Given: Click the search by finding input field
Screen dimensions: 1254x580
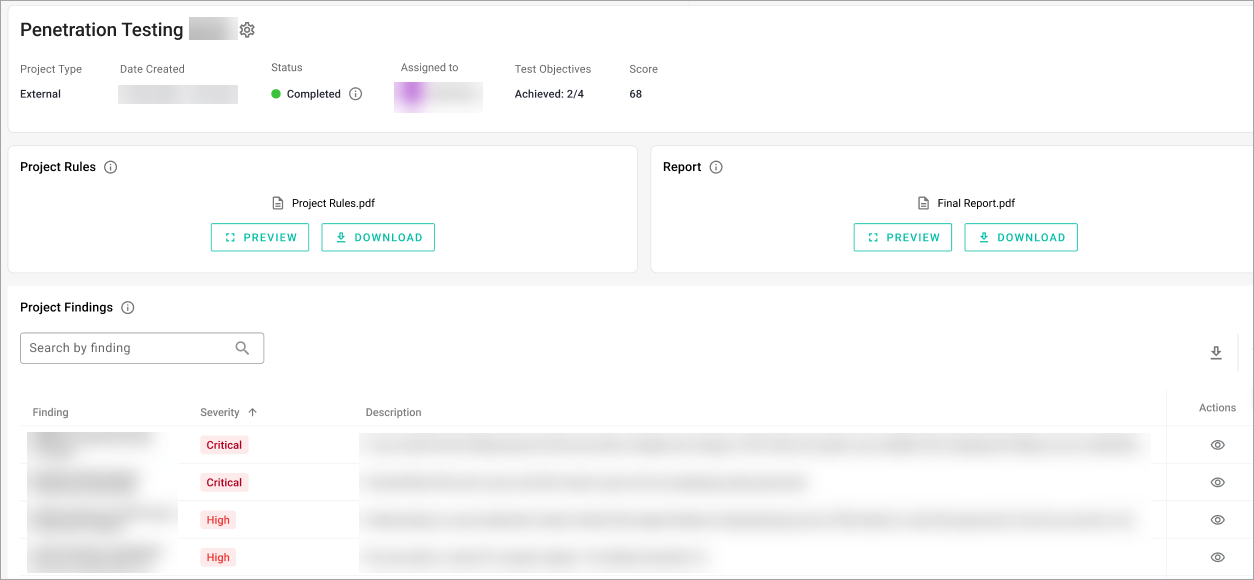Looking at the screenshot, I should (x=130, y=347).
